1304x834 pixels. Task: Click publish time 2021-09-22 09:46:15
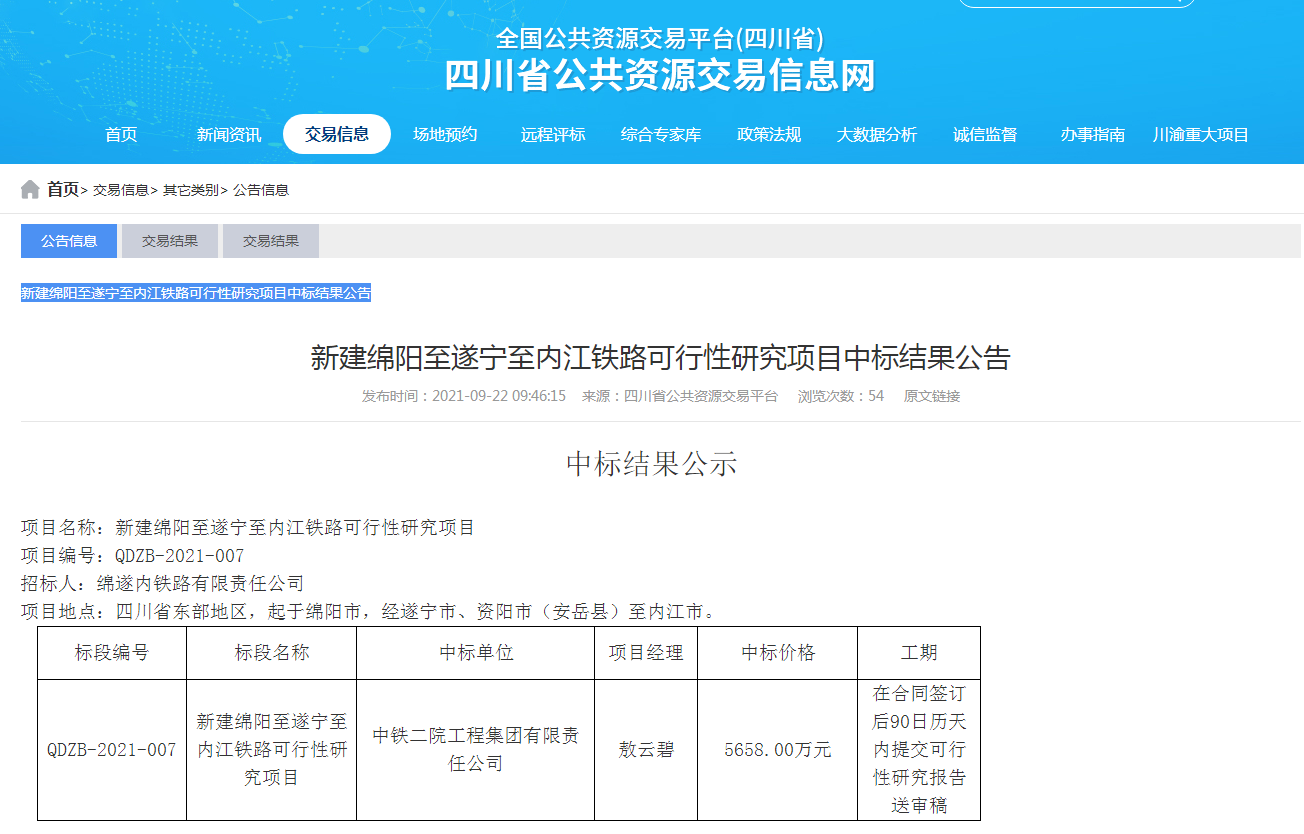499,396
